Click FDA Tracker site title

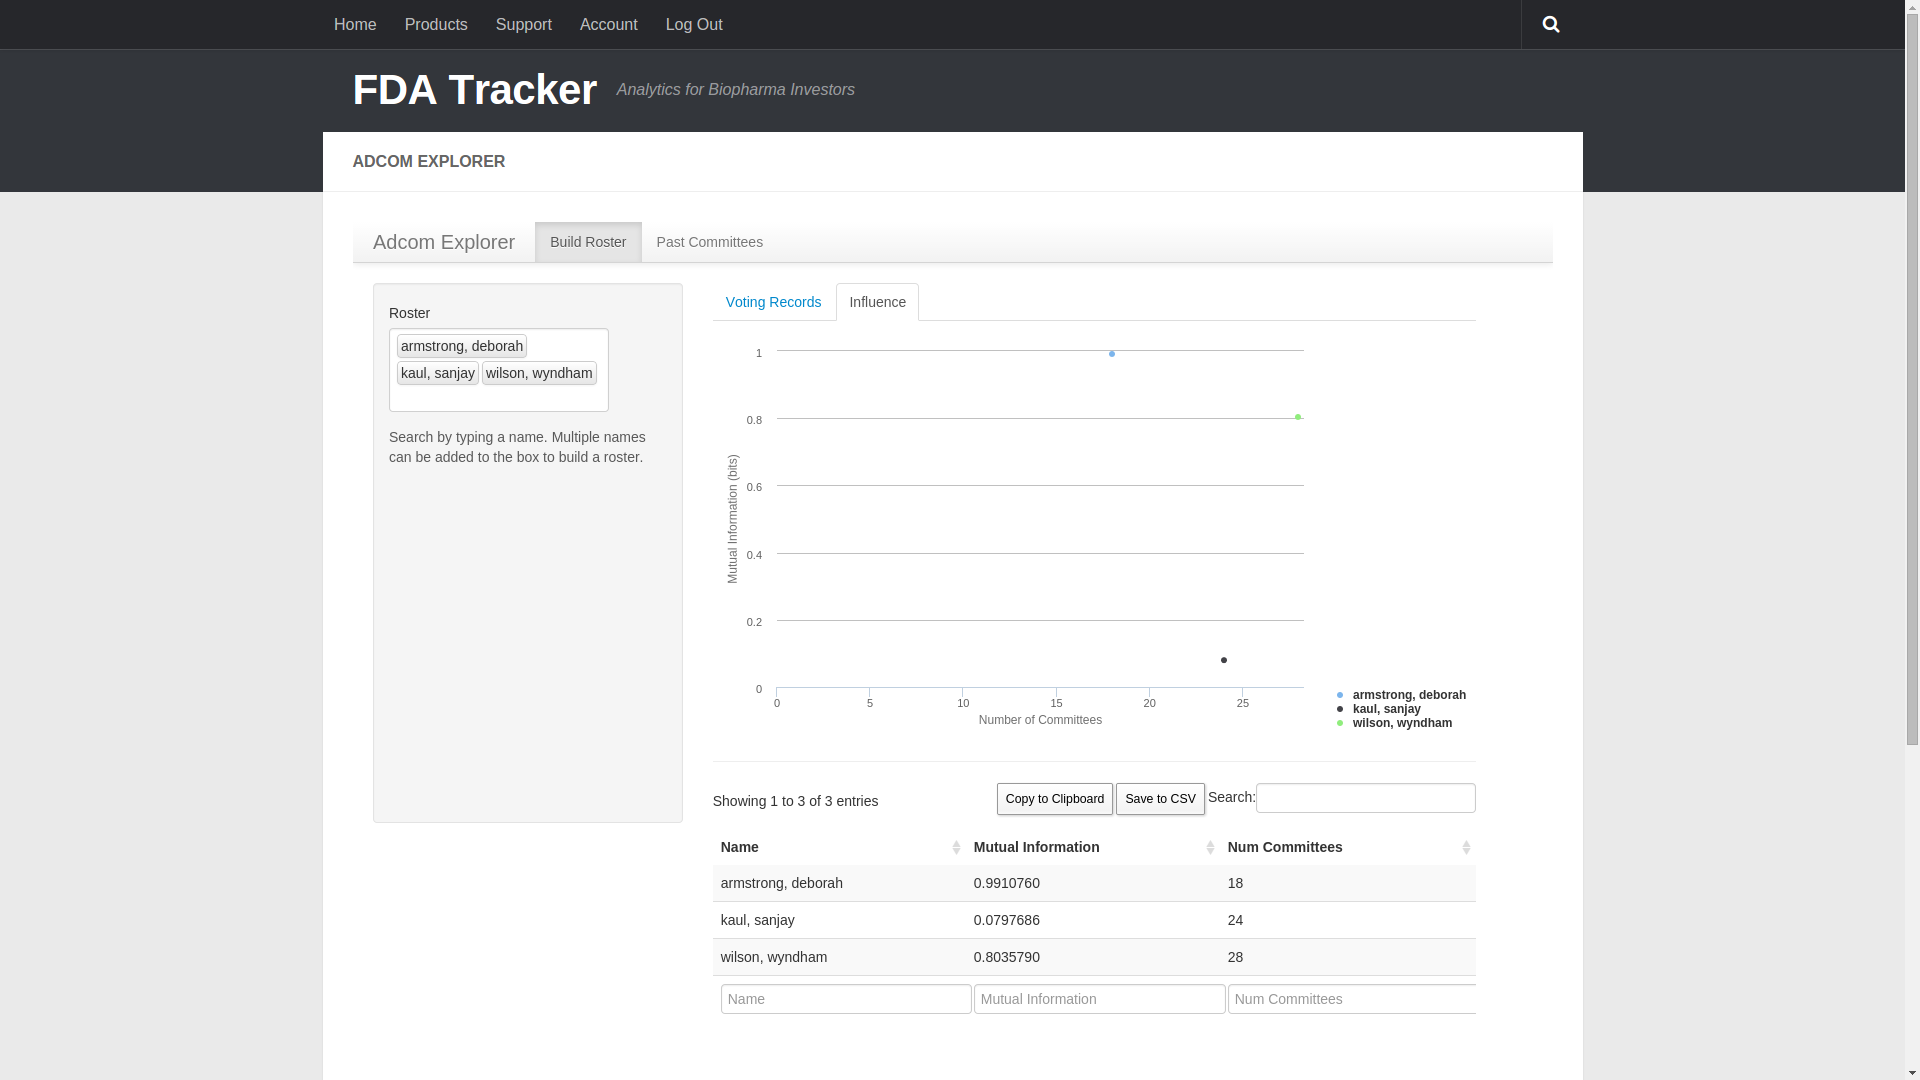point(475,90)
